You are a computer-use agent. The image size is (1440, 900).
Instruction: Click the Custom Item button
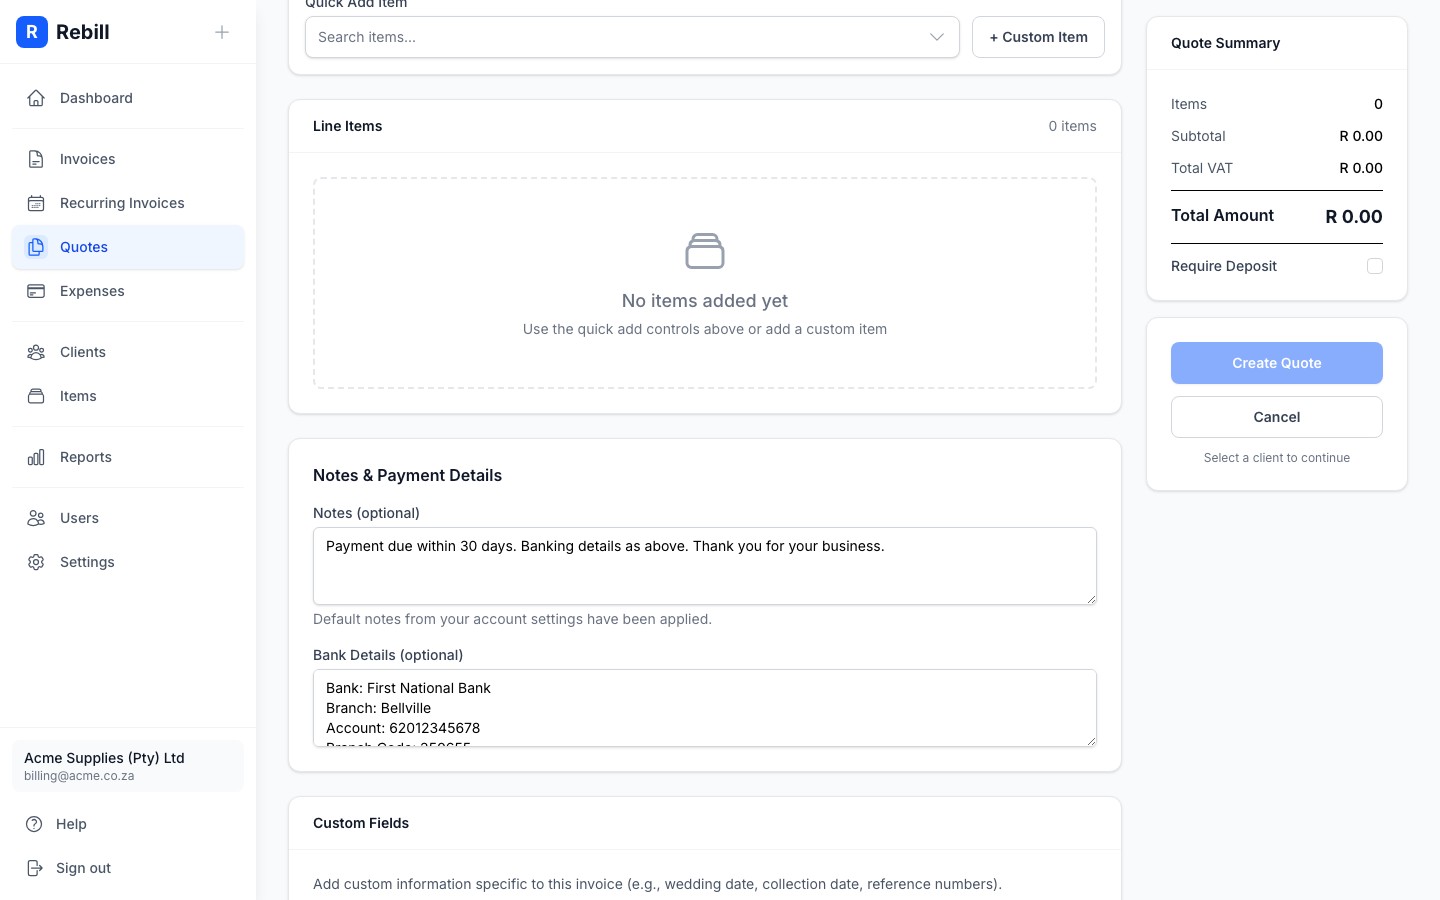coord(1038,37)
